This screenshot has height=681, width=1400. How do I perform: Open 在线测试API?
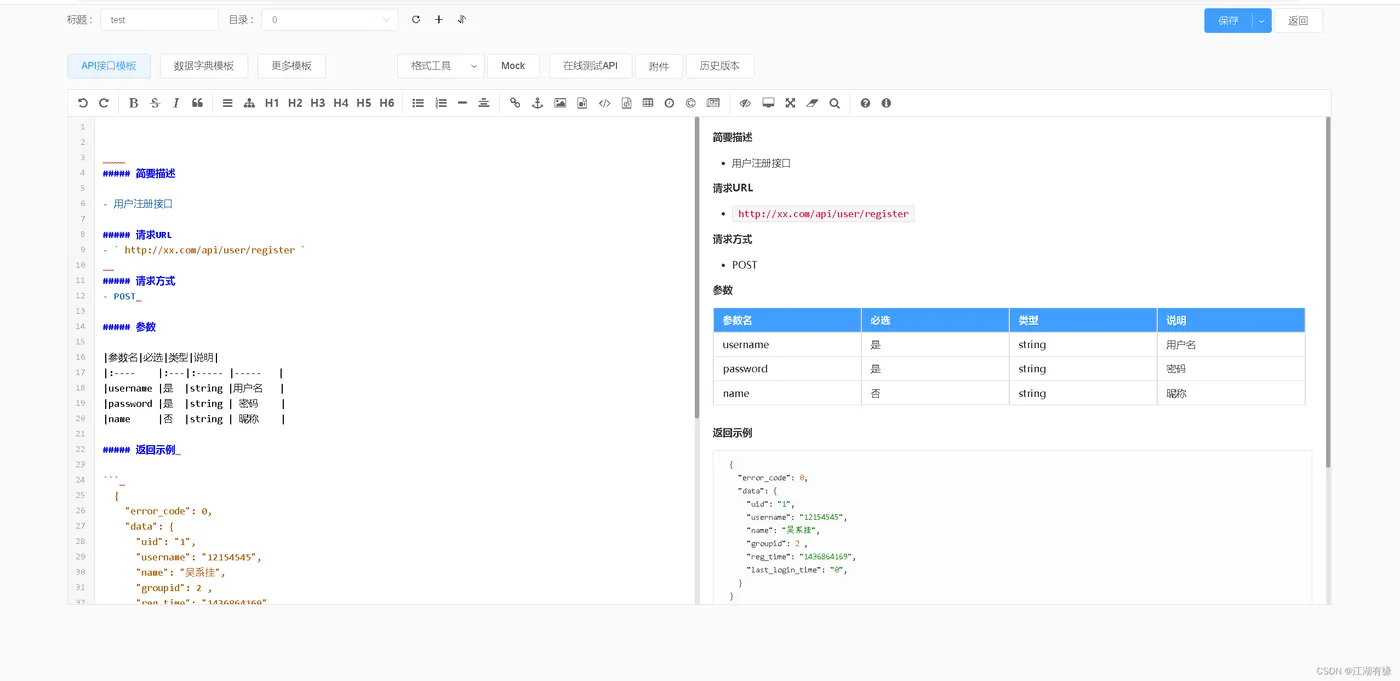point(590,66)
